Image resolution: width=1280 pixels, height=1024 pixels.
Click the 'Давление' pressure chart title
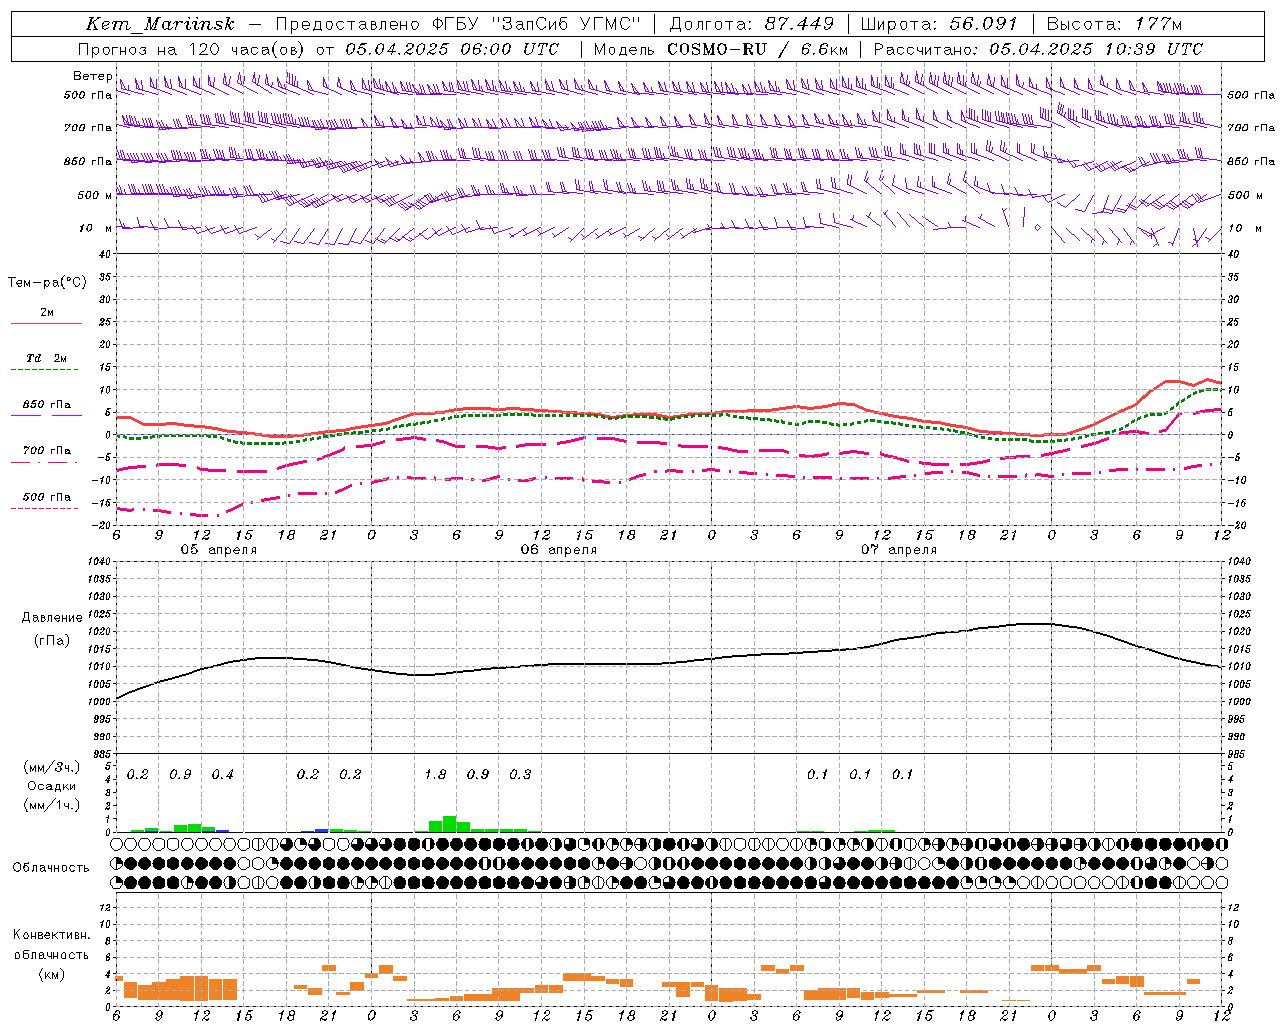pos(52,618)
